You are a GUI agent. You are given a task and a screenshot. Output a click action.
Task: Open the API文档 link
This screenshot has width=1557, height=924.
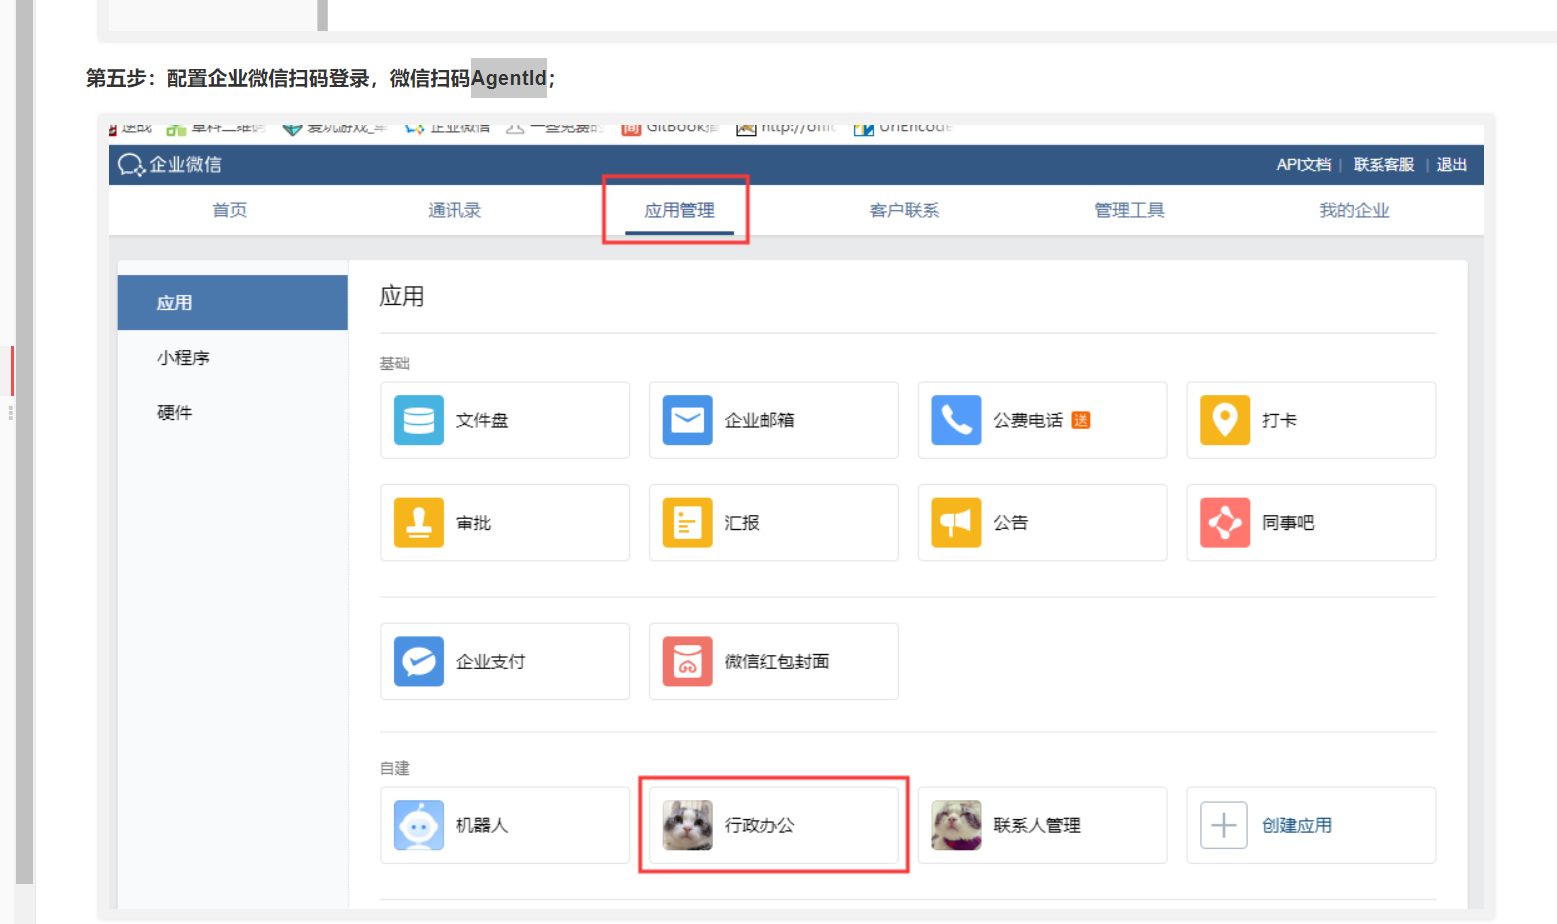[x=1303, y=165]
